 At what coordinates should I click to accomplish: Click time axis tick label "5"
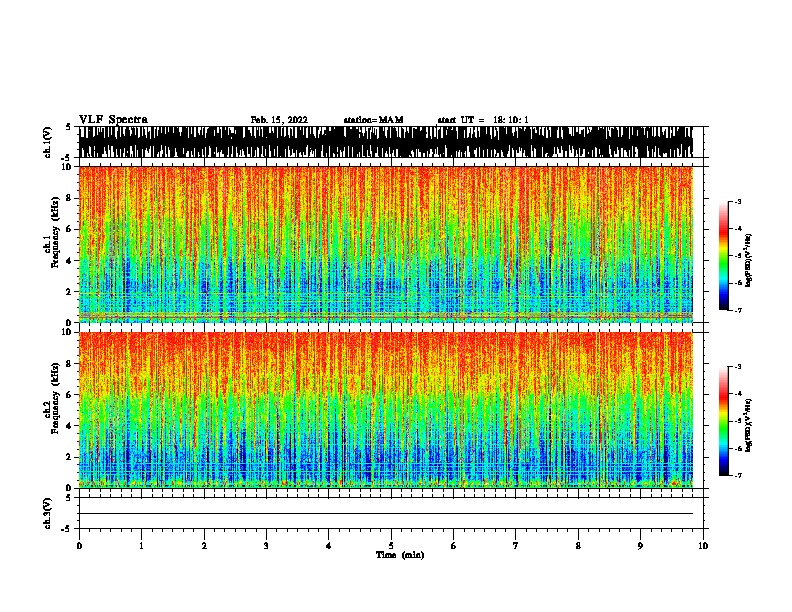pyautogui.click(x=391, y=546)
